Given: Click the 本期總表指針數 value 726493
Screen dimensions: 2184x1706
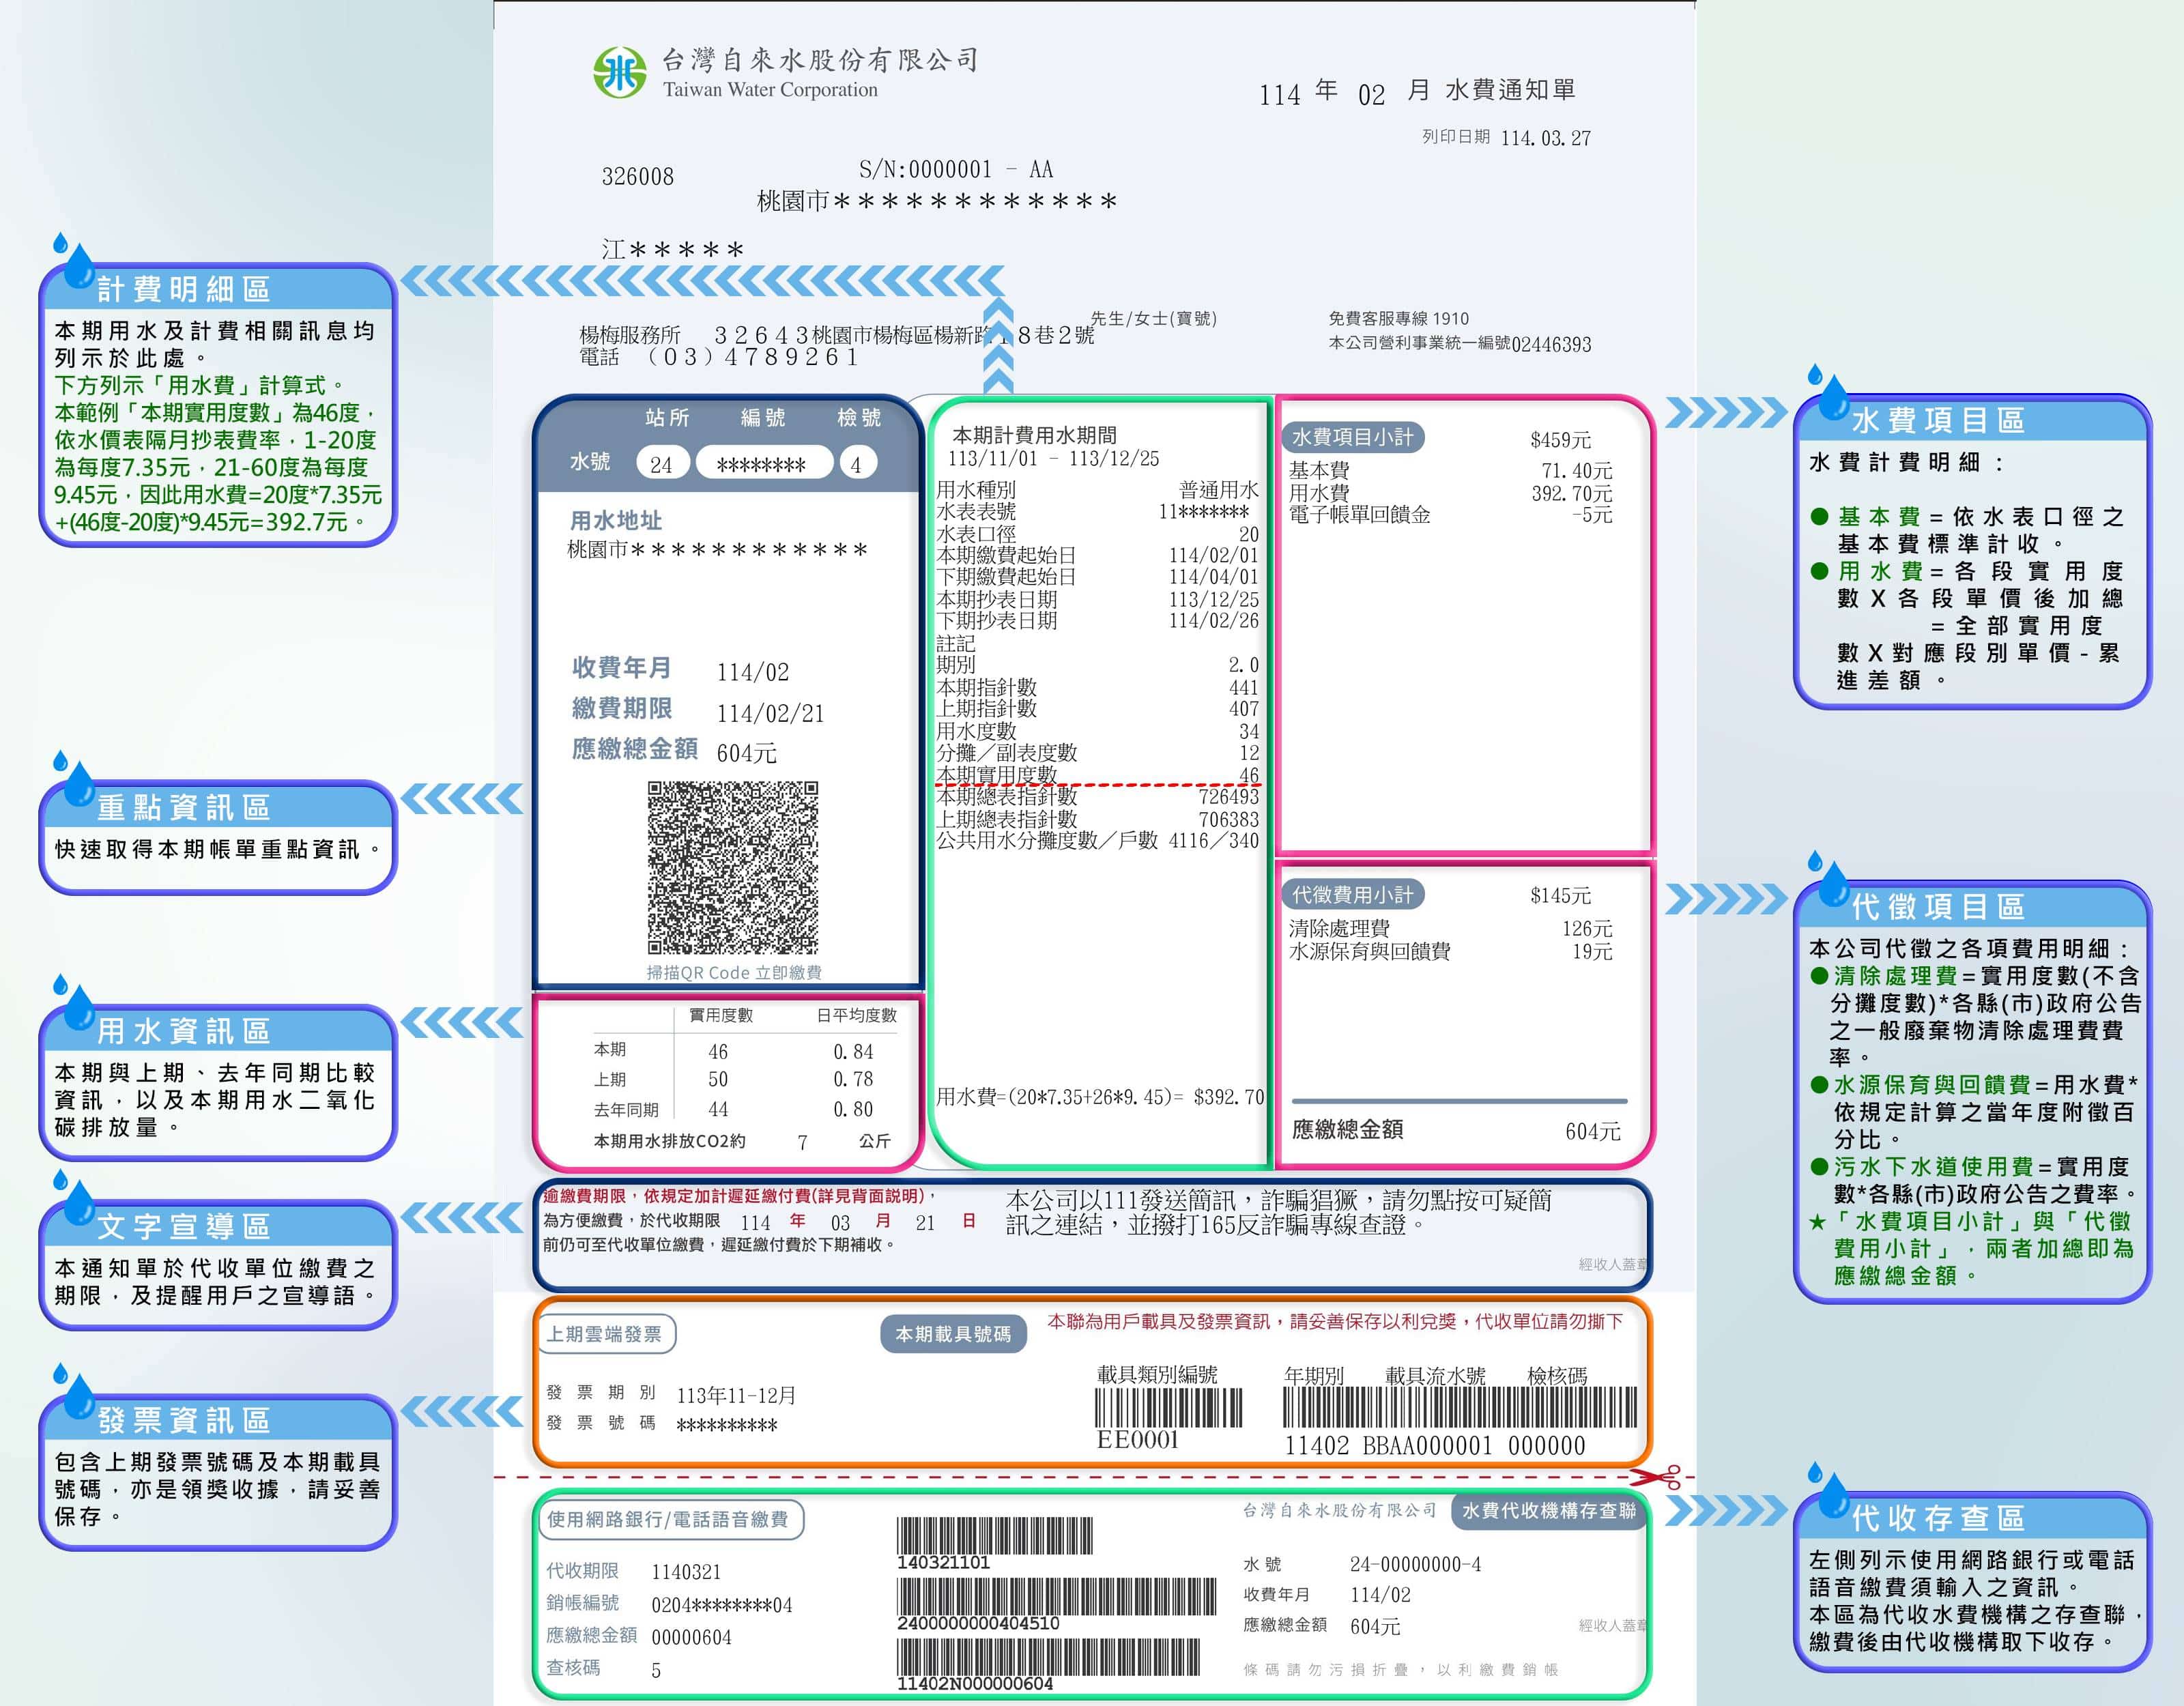Looking at the screenshot, I should pos(1228,796).
